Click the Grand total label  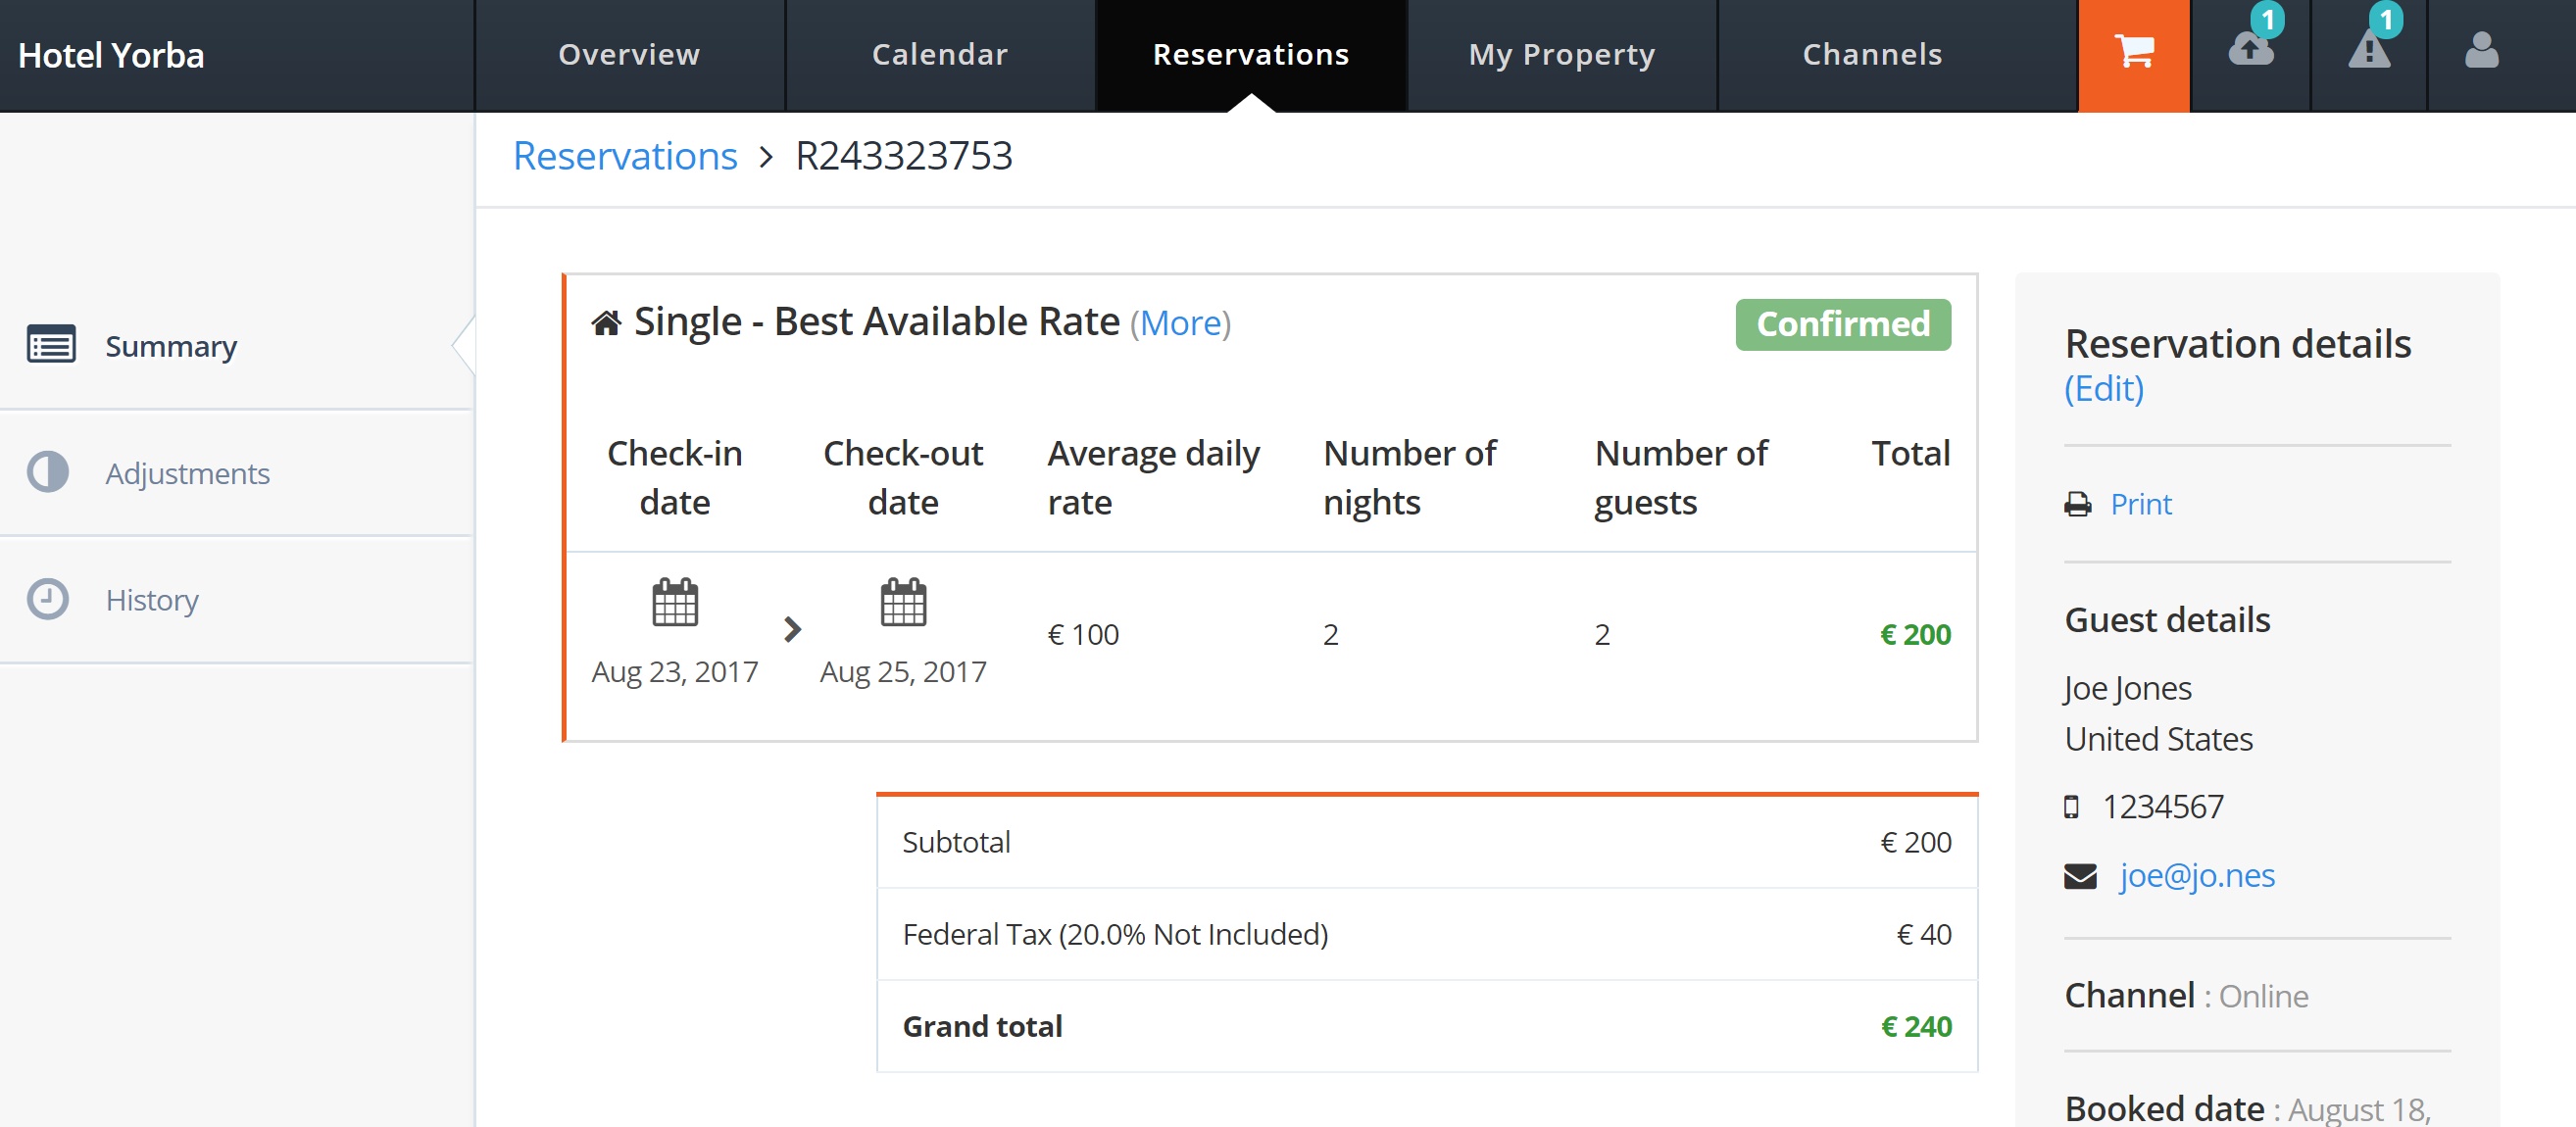[x=982, y=1026]
